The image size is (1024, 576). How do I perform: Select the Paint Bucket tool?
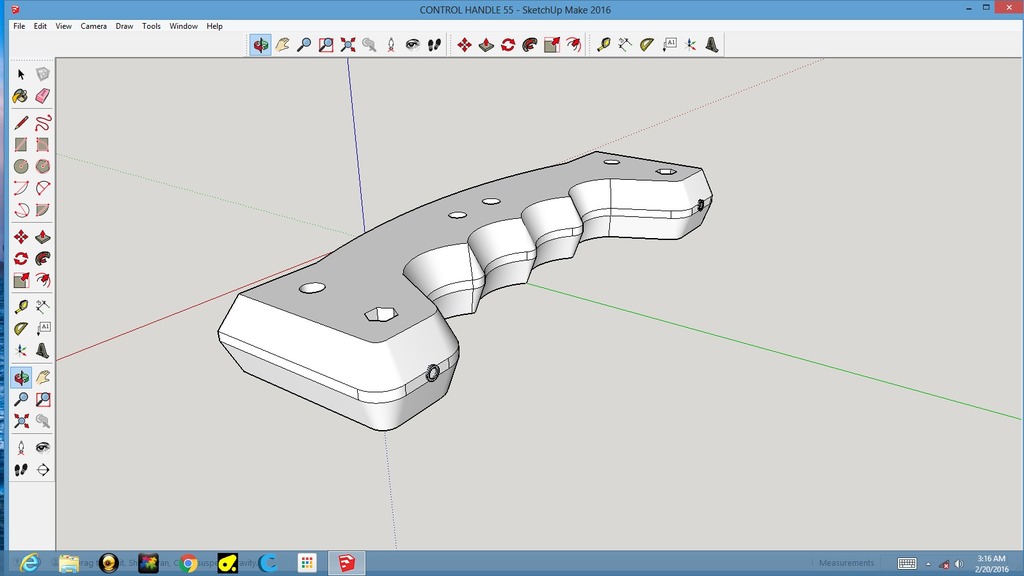point(20,97)
